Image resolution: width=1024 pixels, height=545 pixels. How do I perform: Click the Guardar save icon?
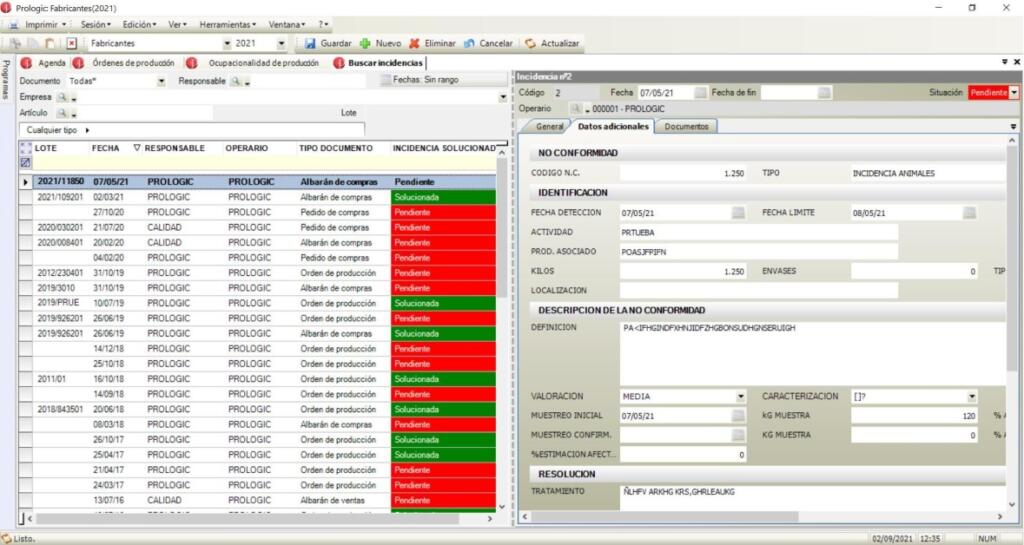310,44
